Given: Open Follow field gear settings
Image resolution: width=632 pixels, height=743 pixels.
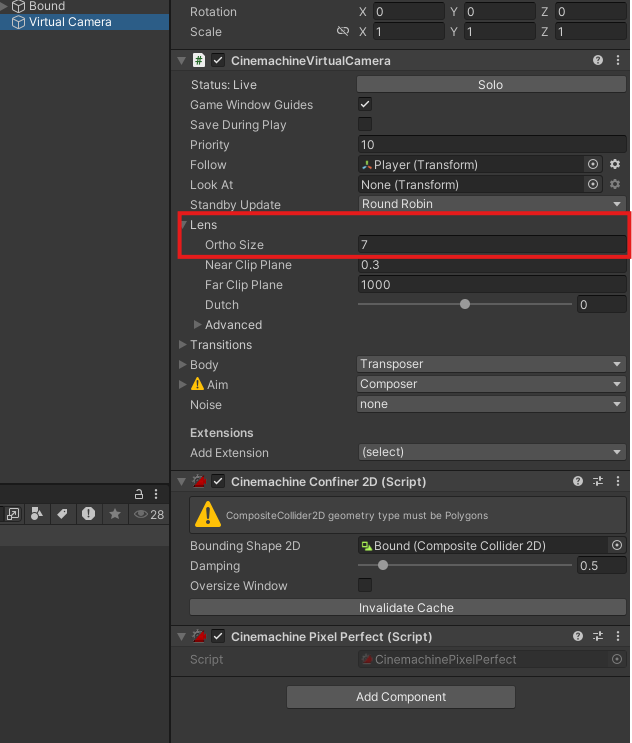Looking at the screenshot, I should point(615,164).
